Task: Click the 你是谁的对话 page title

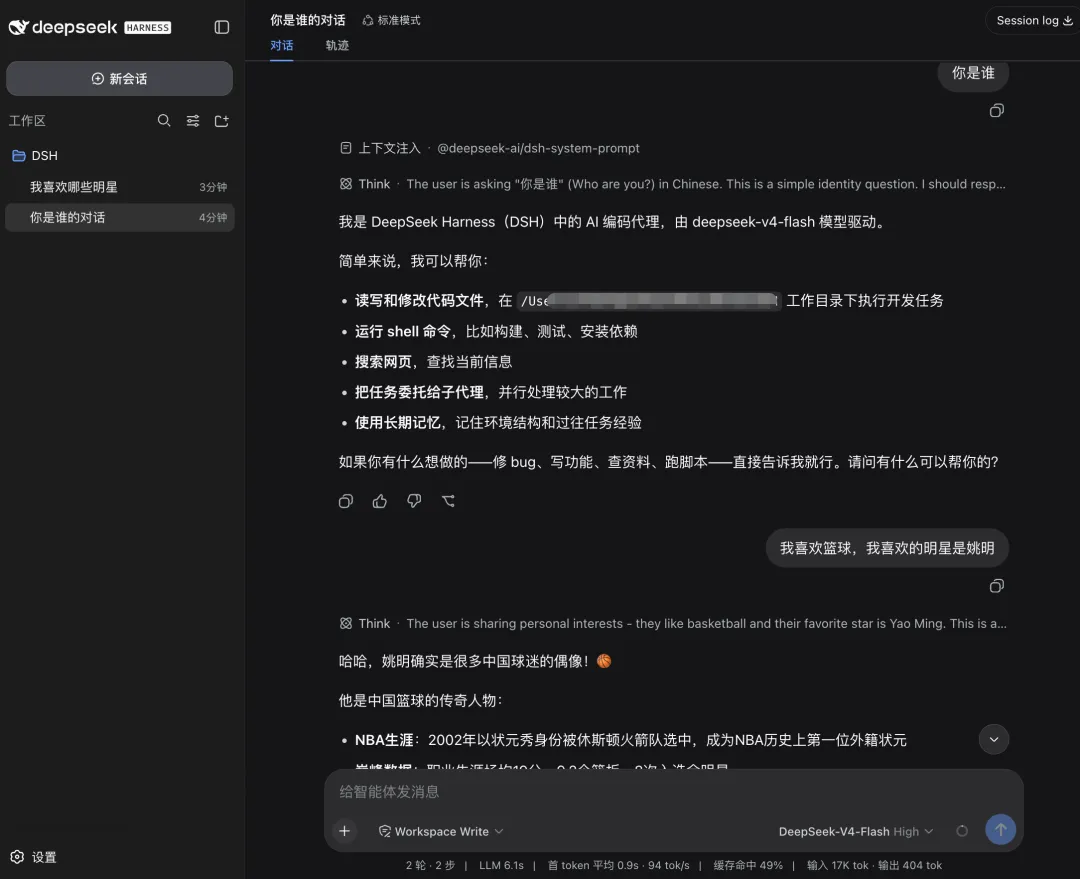Action: click(307, 21)
